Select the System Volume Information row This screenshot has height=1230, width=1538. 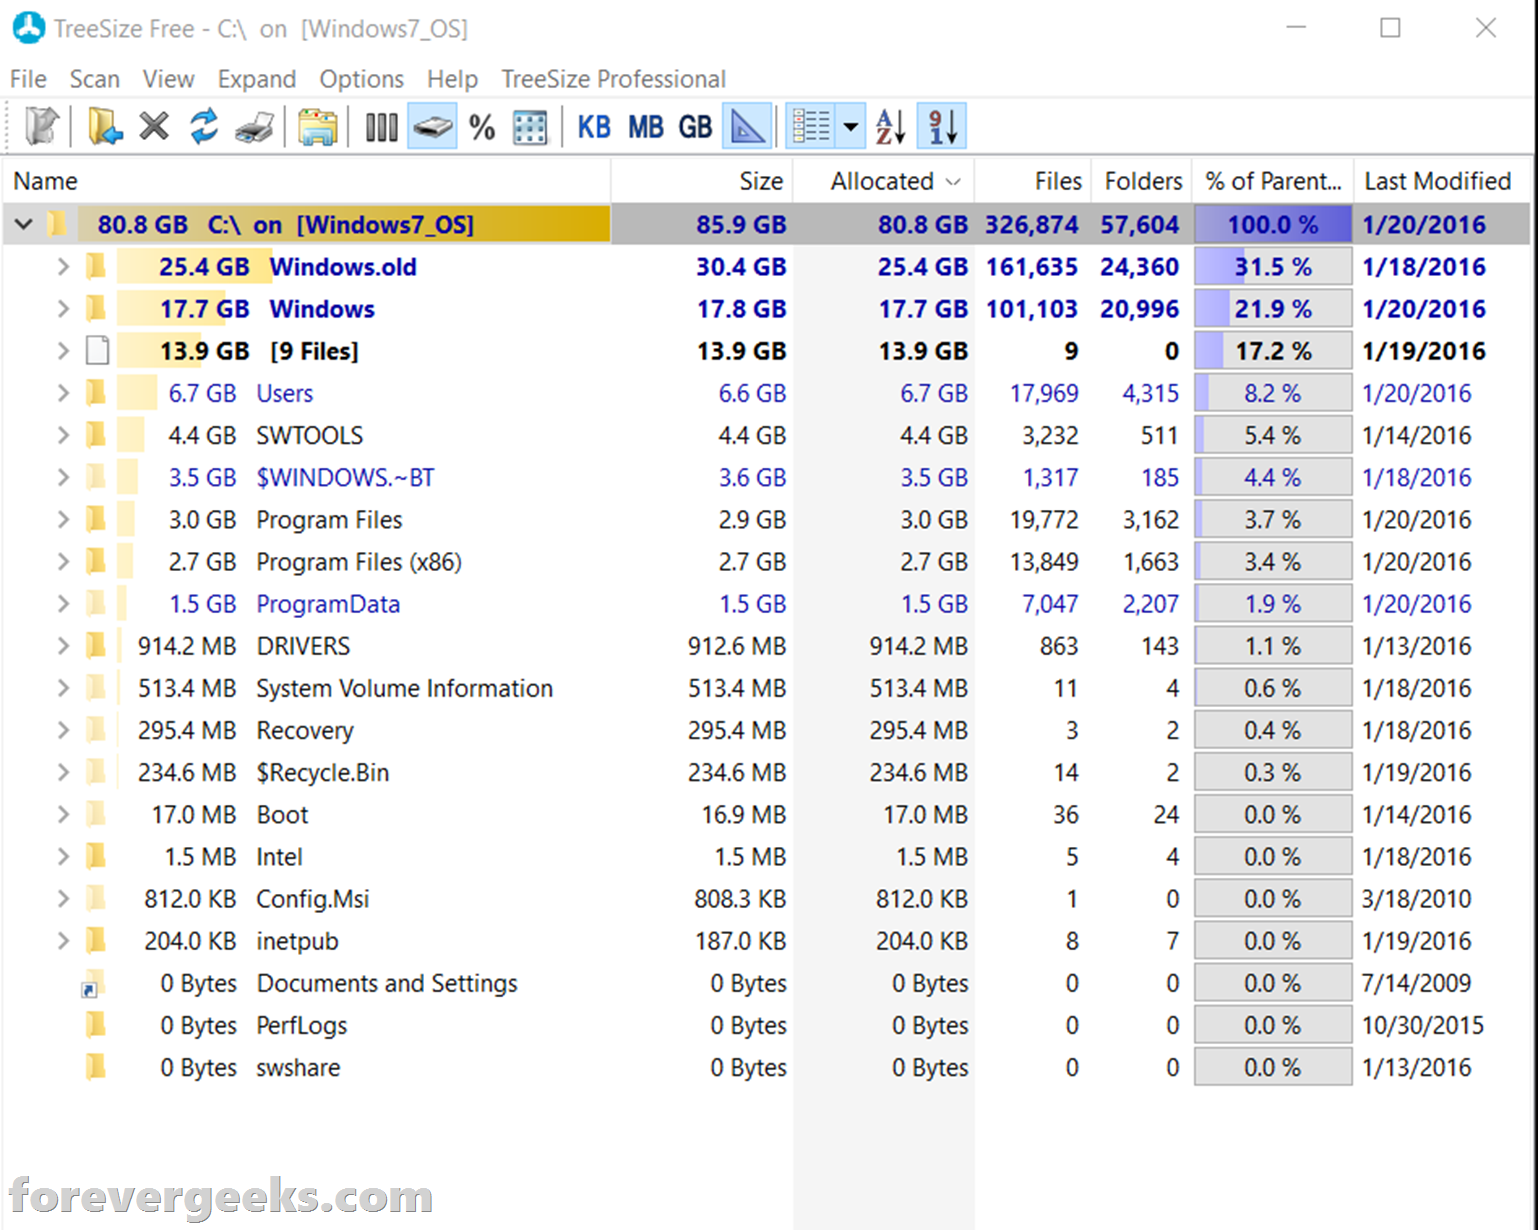click(766, 688)
